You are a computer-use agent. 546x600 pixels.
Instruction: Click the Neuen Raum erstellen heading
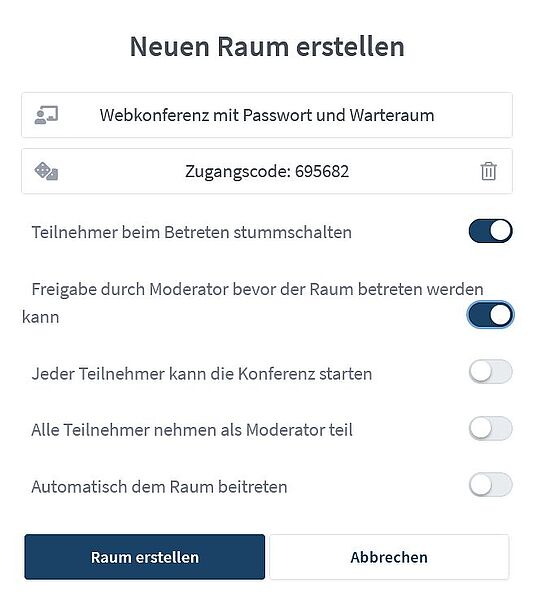click(x=267, y=47)
